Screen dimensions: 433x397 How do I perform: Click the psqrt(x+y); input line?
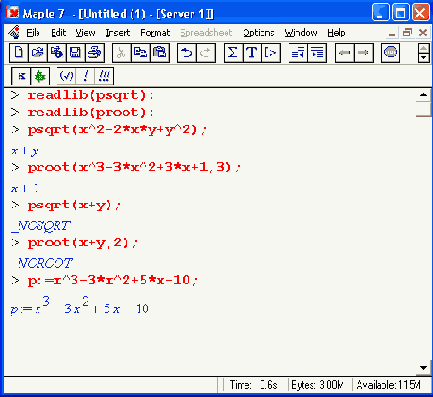coord(74,205)
